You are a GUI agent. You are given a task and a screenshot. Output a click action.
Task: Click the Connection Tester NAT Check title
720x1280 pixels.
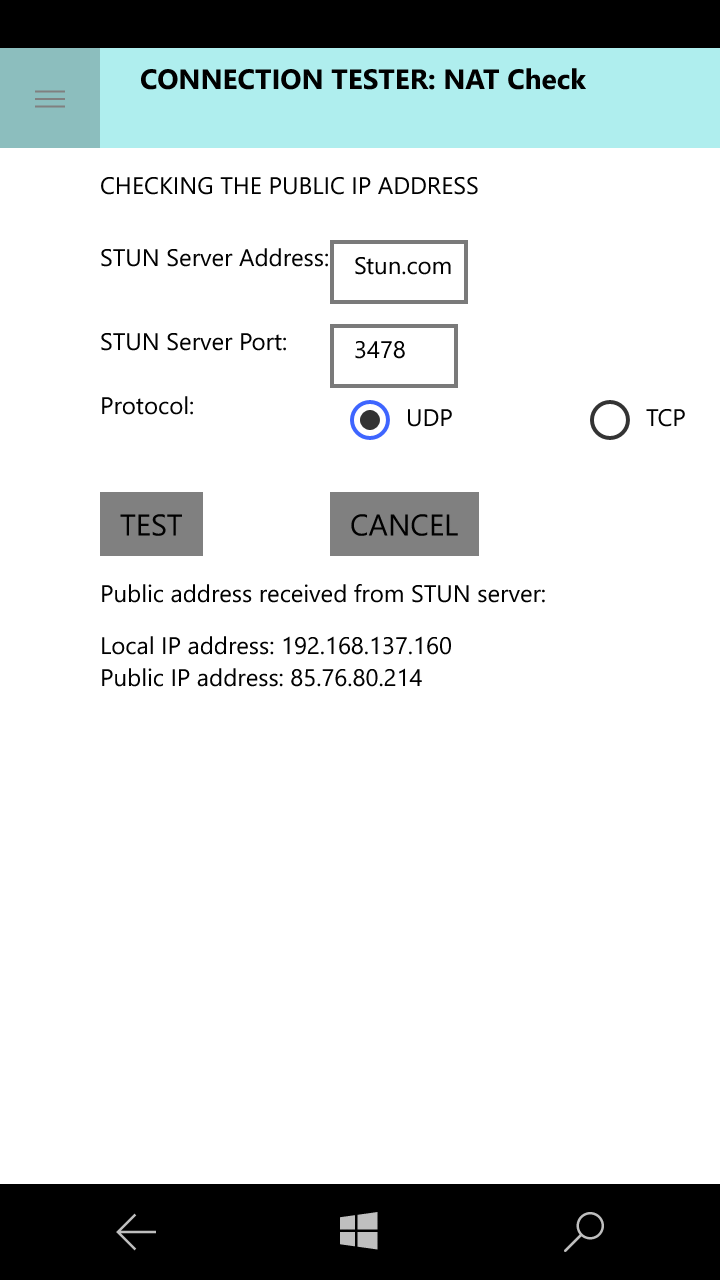(x=362, y=80)
